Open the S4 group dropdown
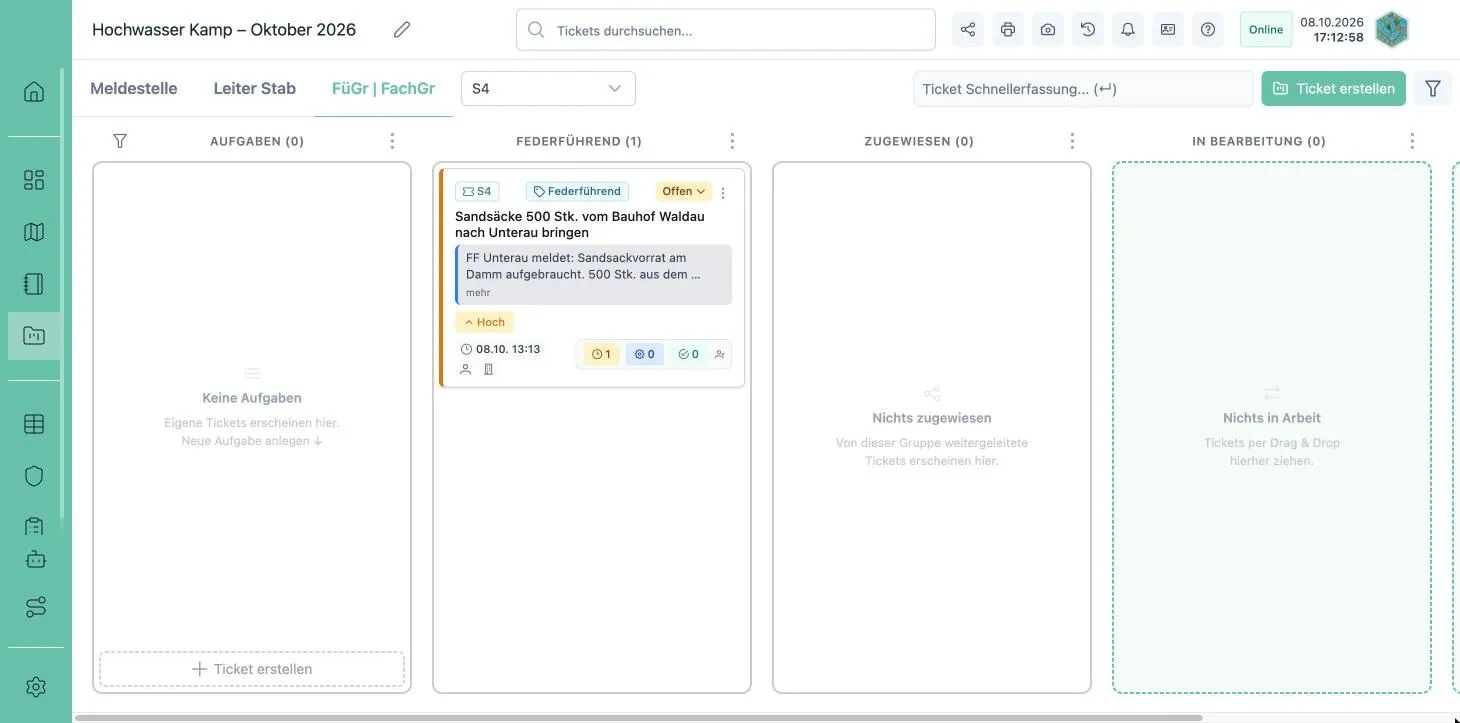Image resolution: width=1460 pixels, height=723 pixels. point(548,88)
